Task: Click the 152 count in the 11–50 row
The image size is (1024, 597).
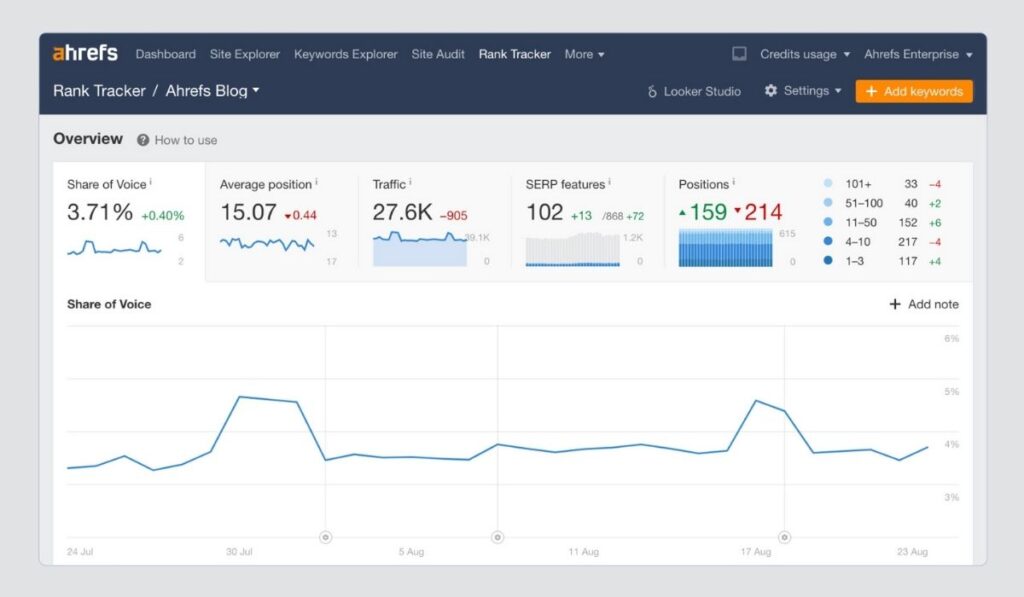Action: [x=908, y=223]
